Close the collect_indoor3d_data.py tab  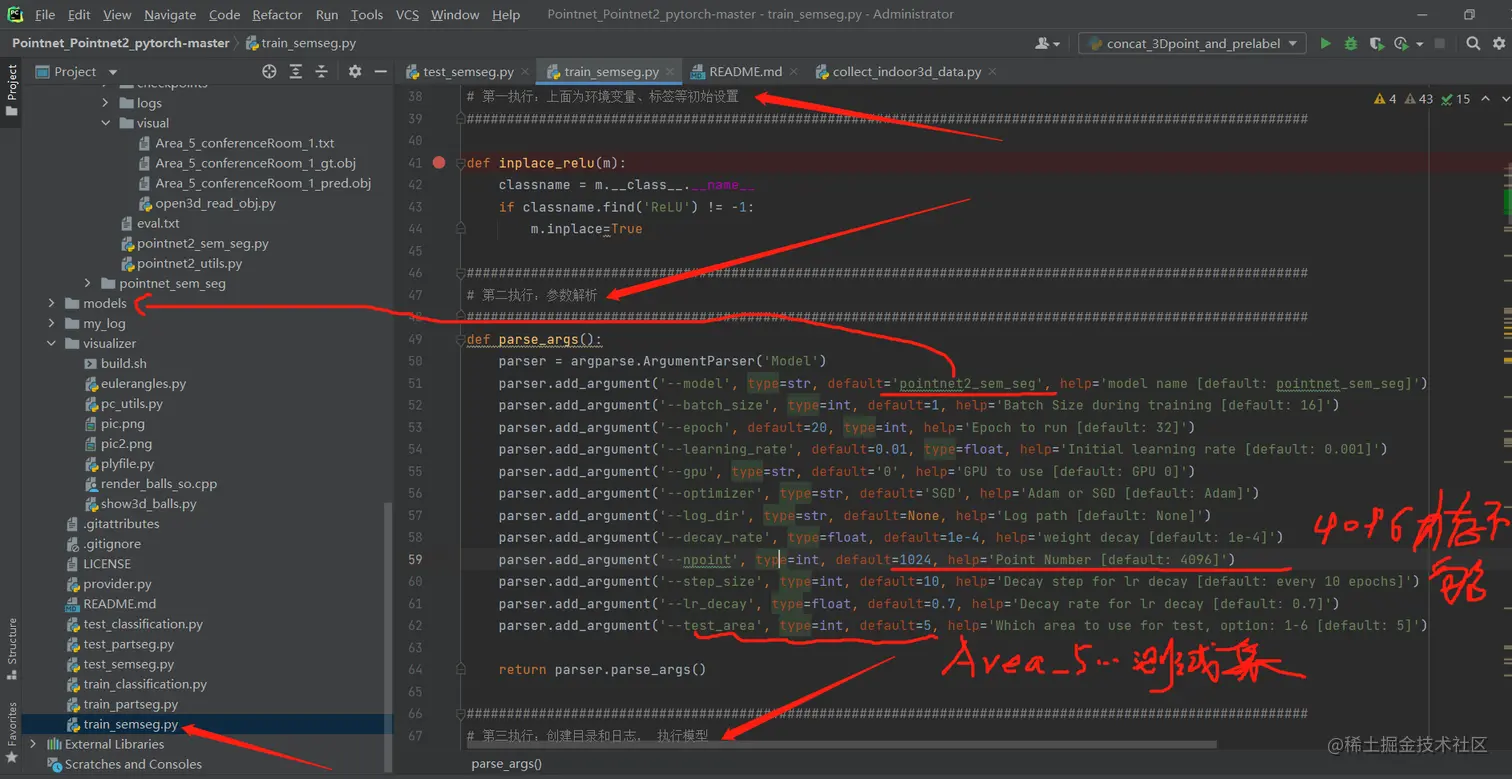[993, 72]
